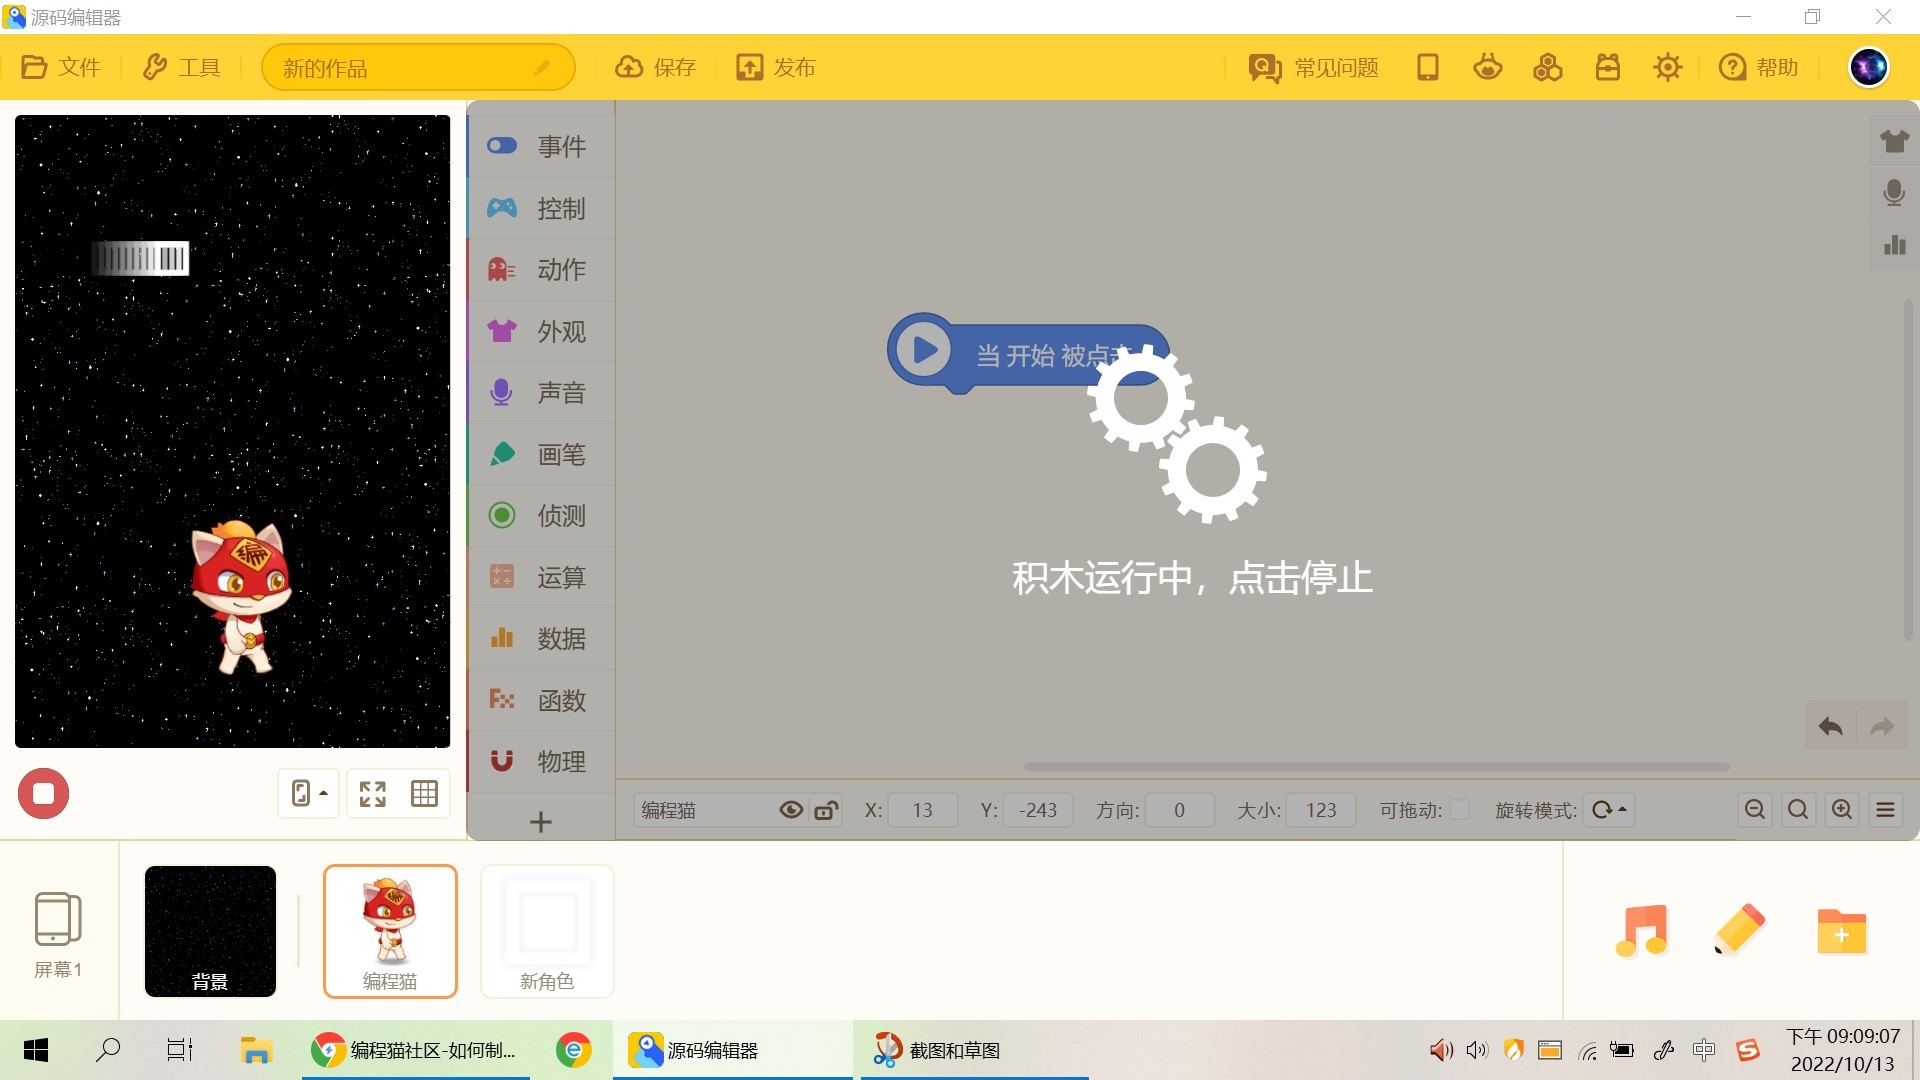Screen dimensions: 1920x1080
Task: Open the 帮助 help menu
Action: pyautogui.click(x=1758, y=67)
